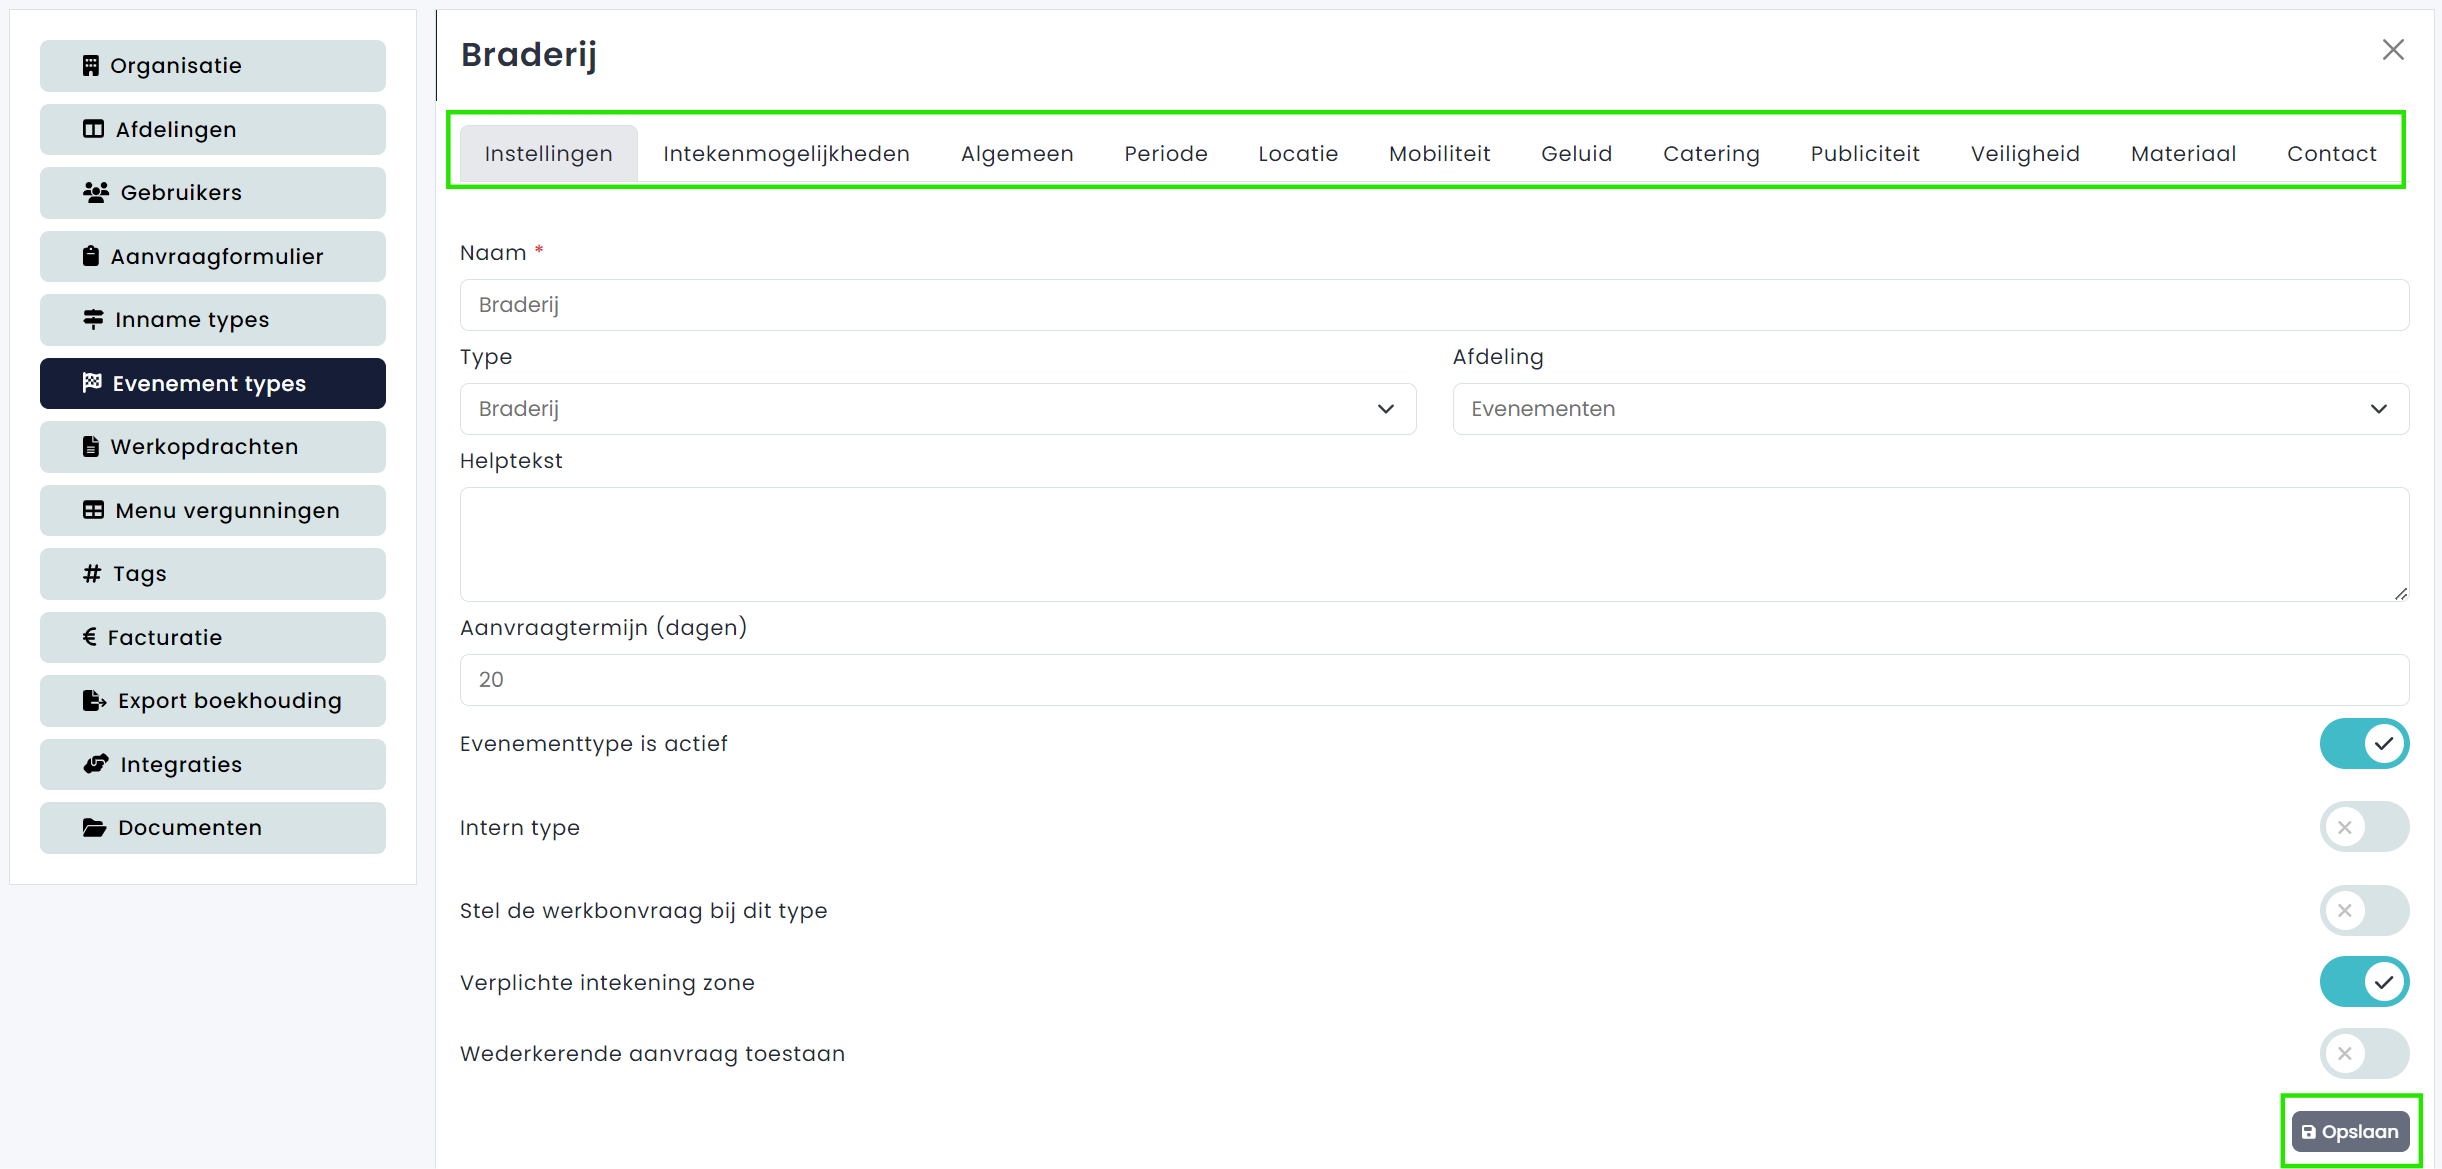Click the Aanvraagtermijn days input field
This screenshot has width=2442, height=1169.
coord(1433,680)
